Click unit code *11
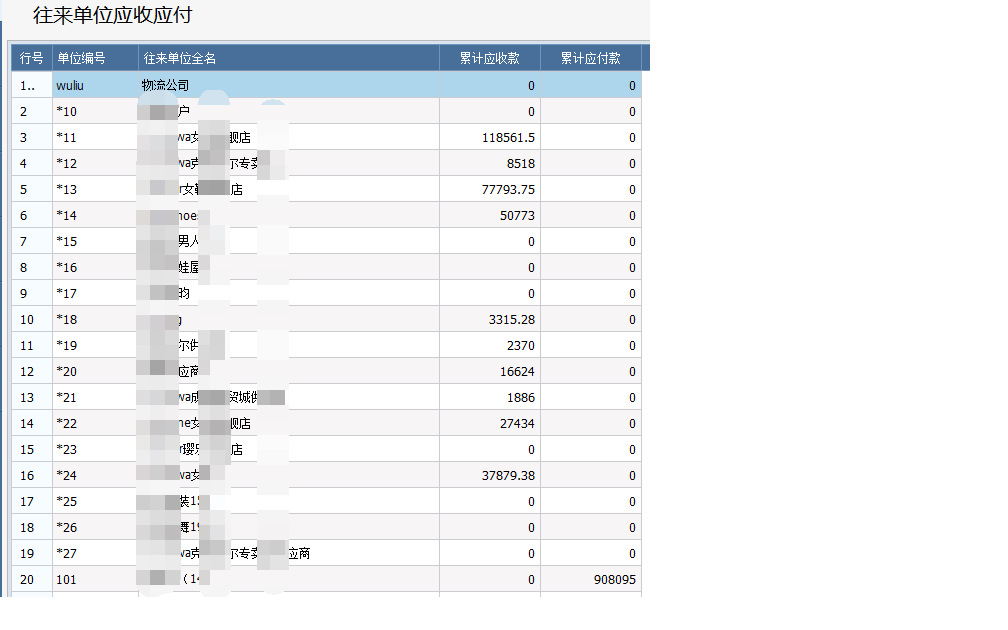Screen dimensions: 1008x630 (x=95, y=138)
